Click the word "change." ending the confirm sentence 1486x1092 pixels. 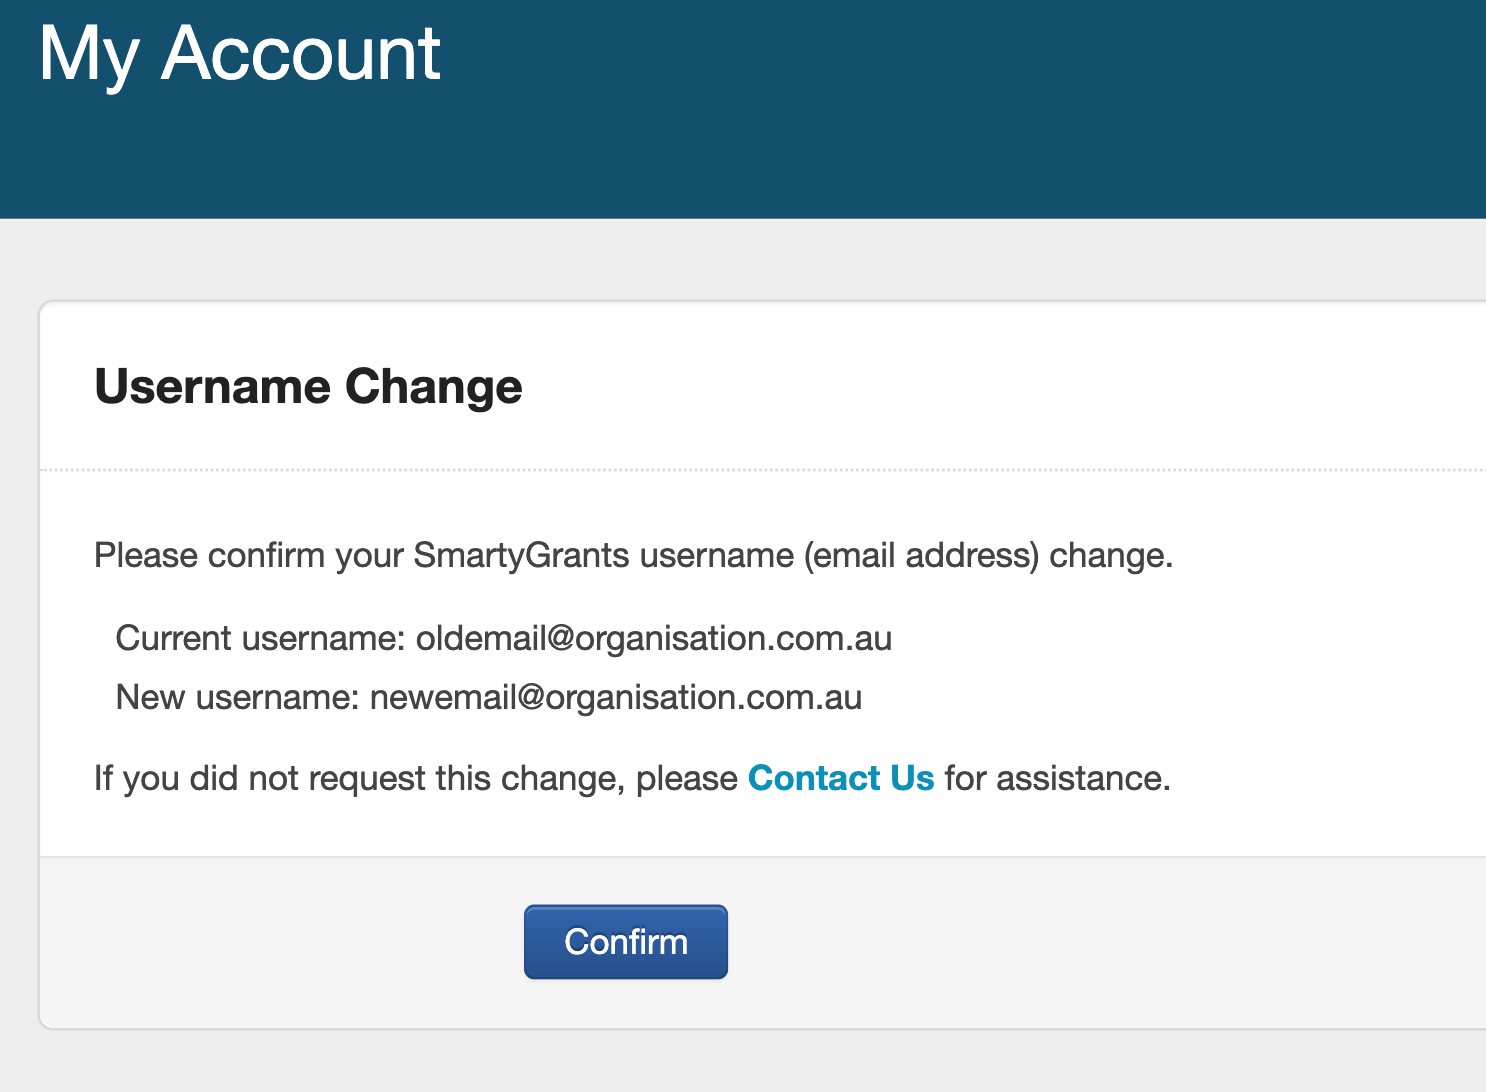tap(1111, 555)
